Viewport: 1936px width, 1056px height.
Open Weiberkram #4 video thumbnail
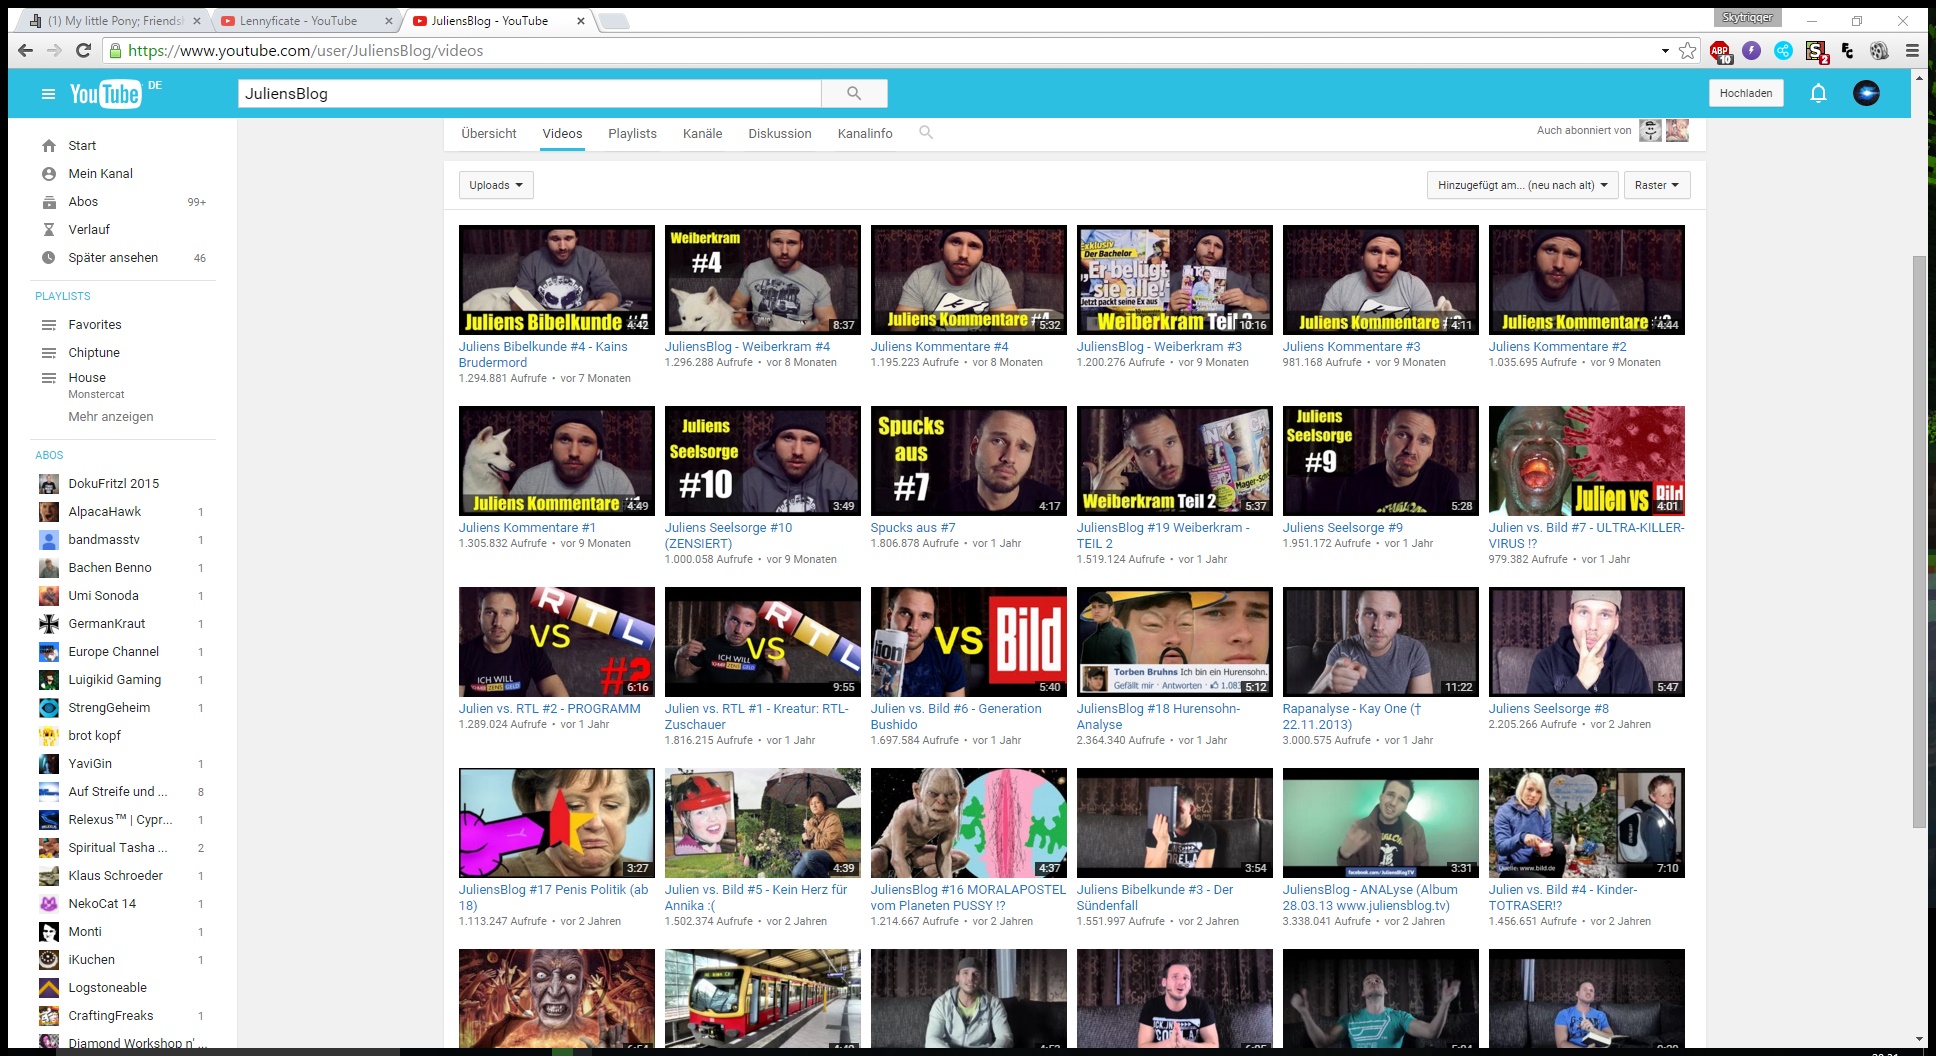point(763,280)
